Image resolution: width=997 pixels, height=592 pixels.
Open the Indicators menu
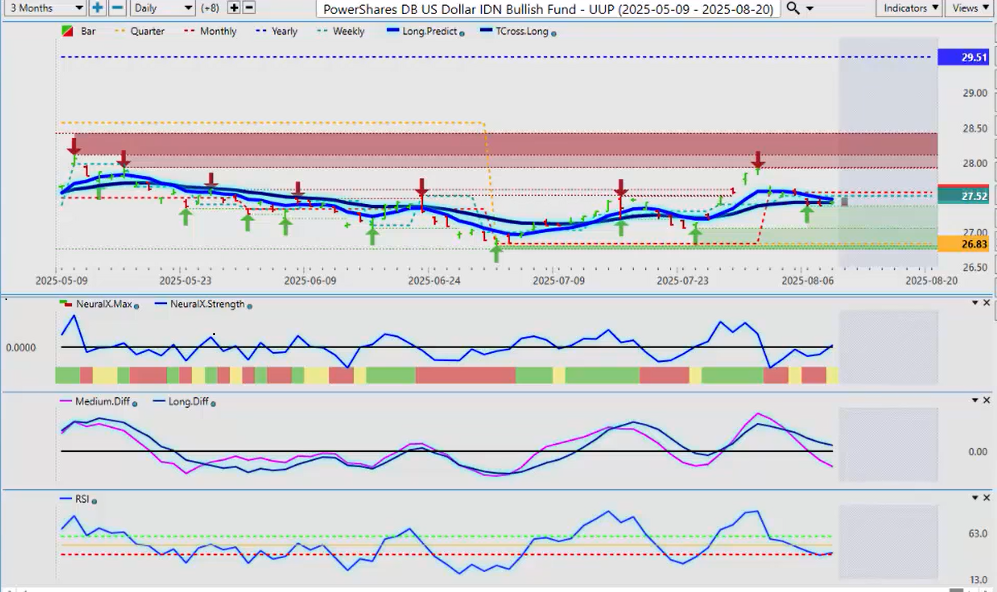point(909,8)
